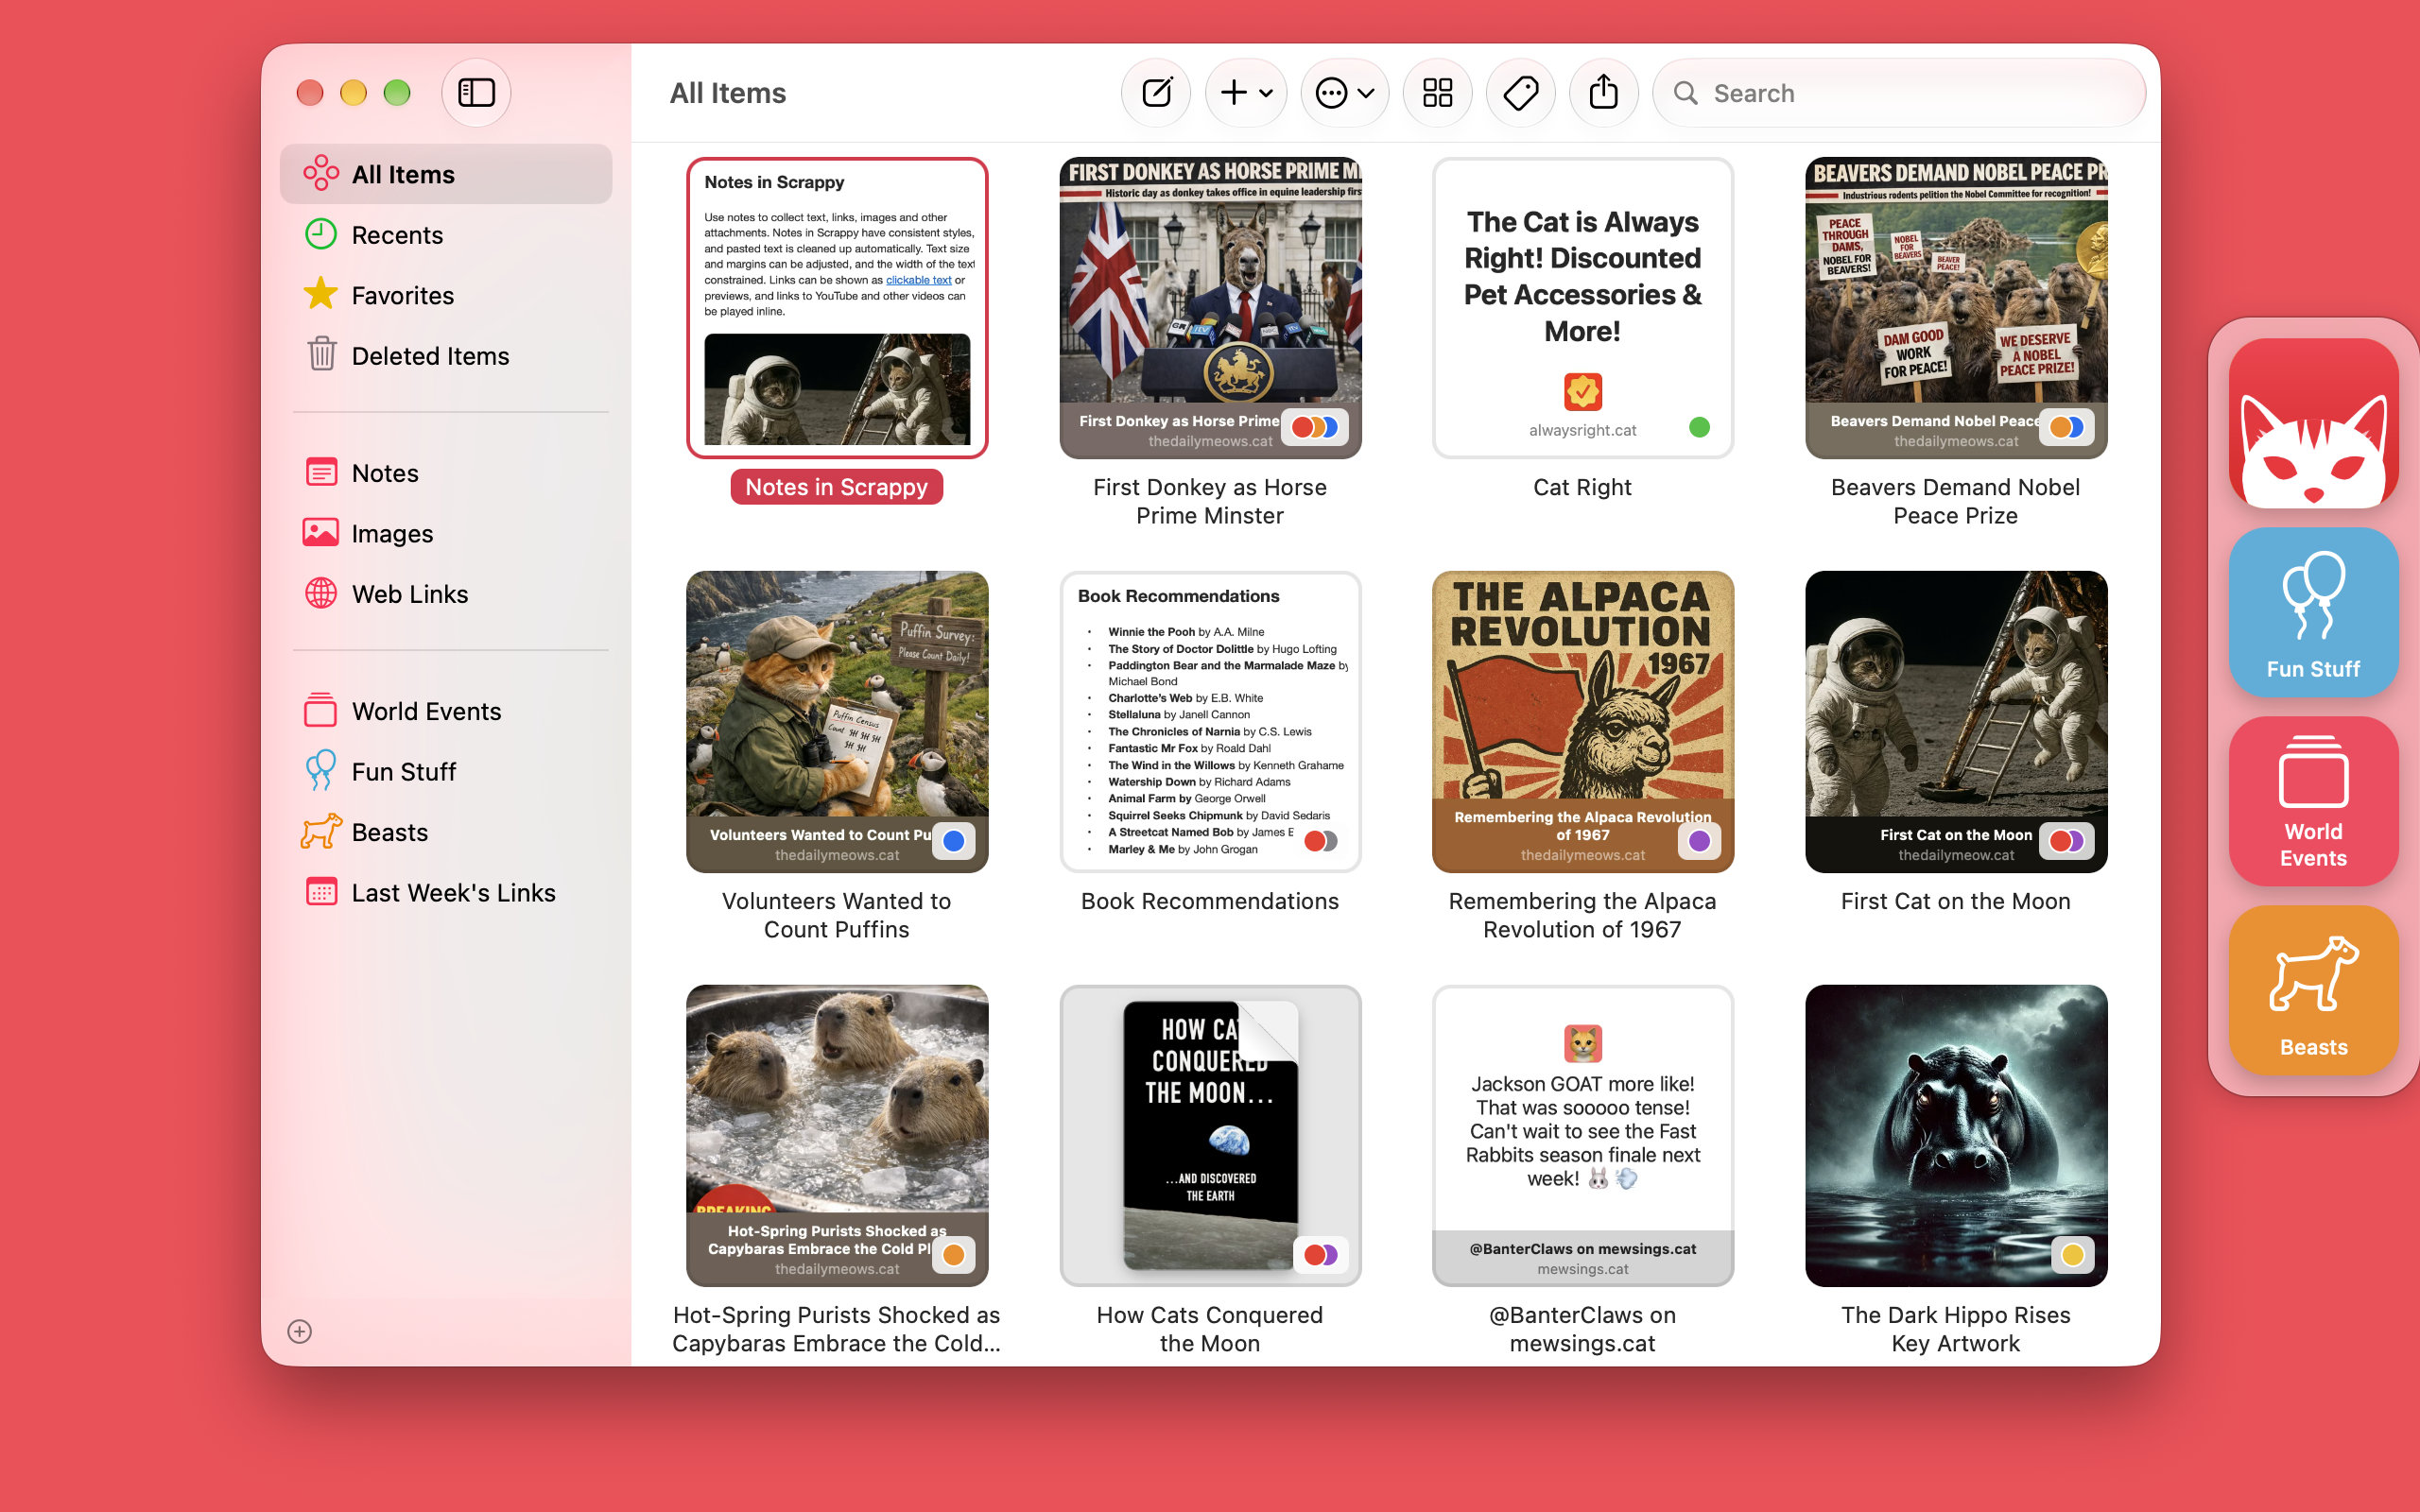This screenshot has height=1512, width=2420.
Task: Switch view using the grid icon
Action: 1437,93
